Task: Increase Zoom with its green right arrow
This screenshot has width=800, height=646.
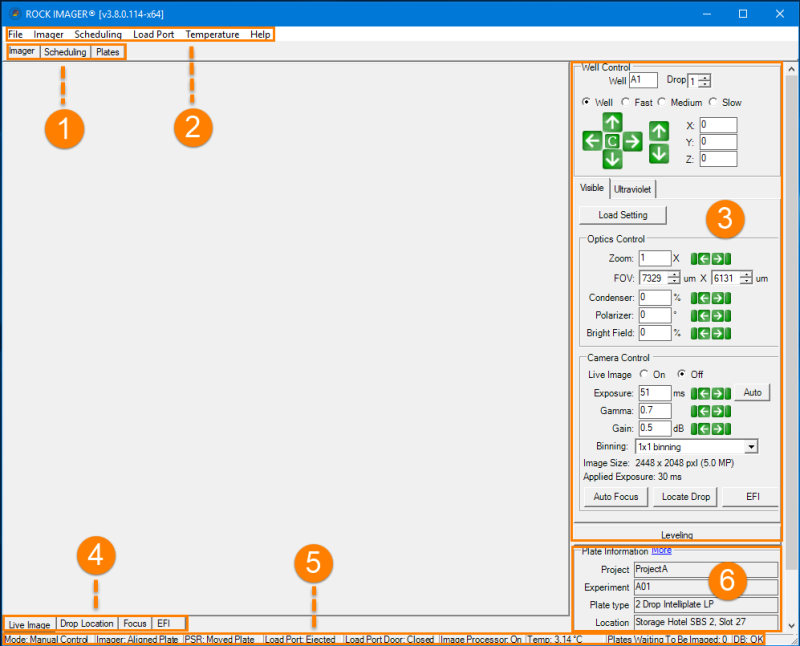Action: [x=717, y=259]
